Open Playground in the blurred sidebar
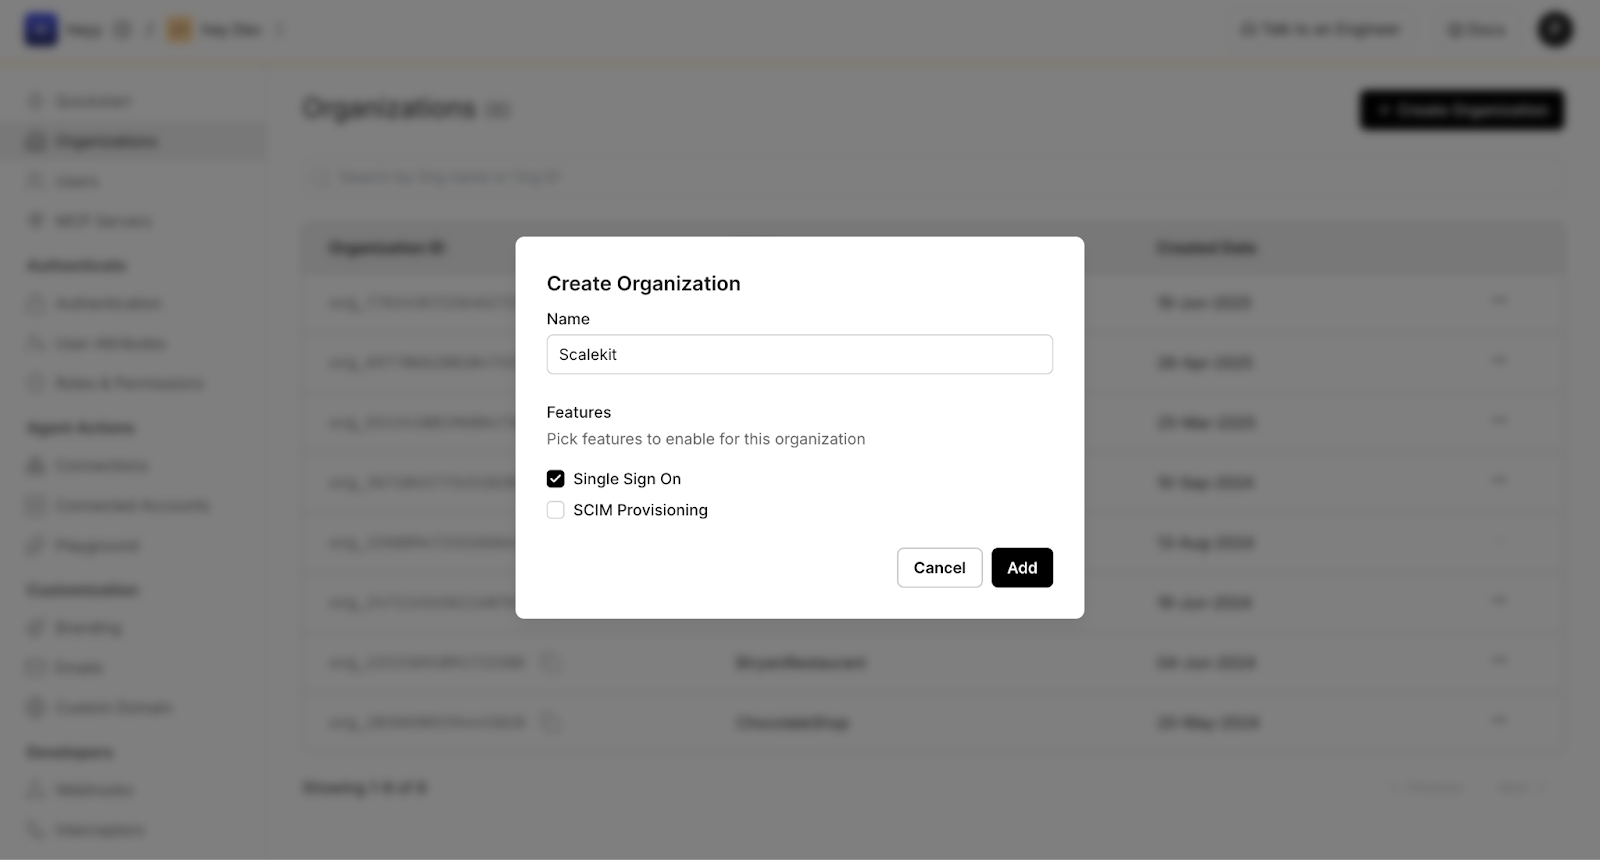The width and height of the screenshot is (1600, 860). point(133,546)
